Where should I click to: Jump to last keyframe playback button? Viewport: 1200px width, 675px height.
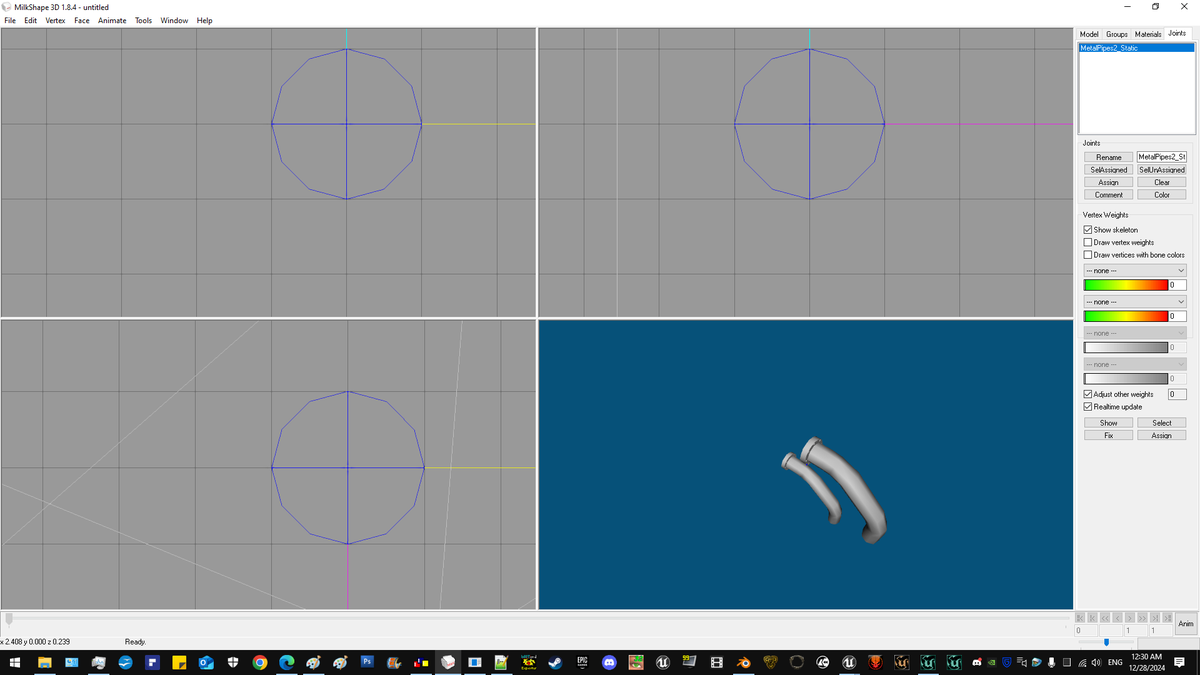tap(1167, 618)
